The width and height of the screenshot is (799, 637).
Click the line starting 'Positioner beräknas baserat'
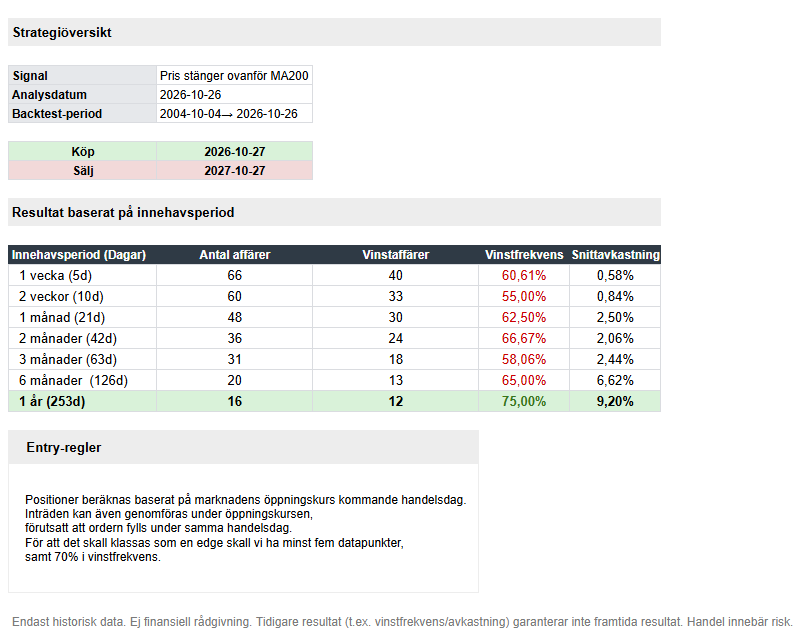246,500
